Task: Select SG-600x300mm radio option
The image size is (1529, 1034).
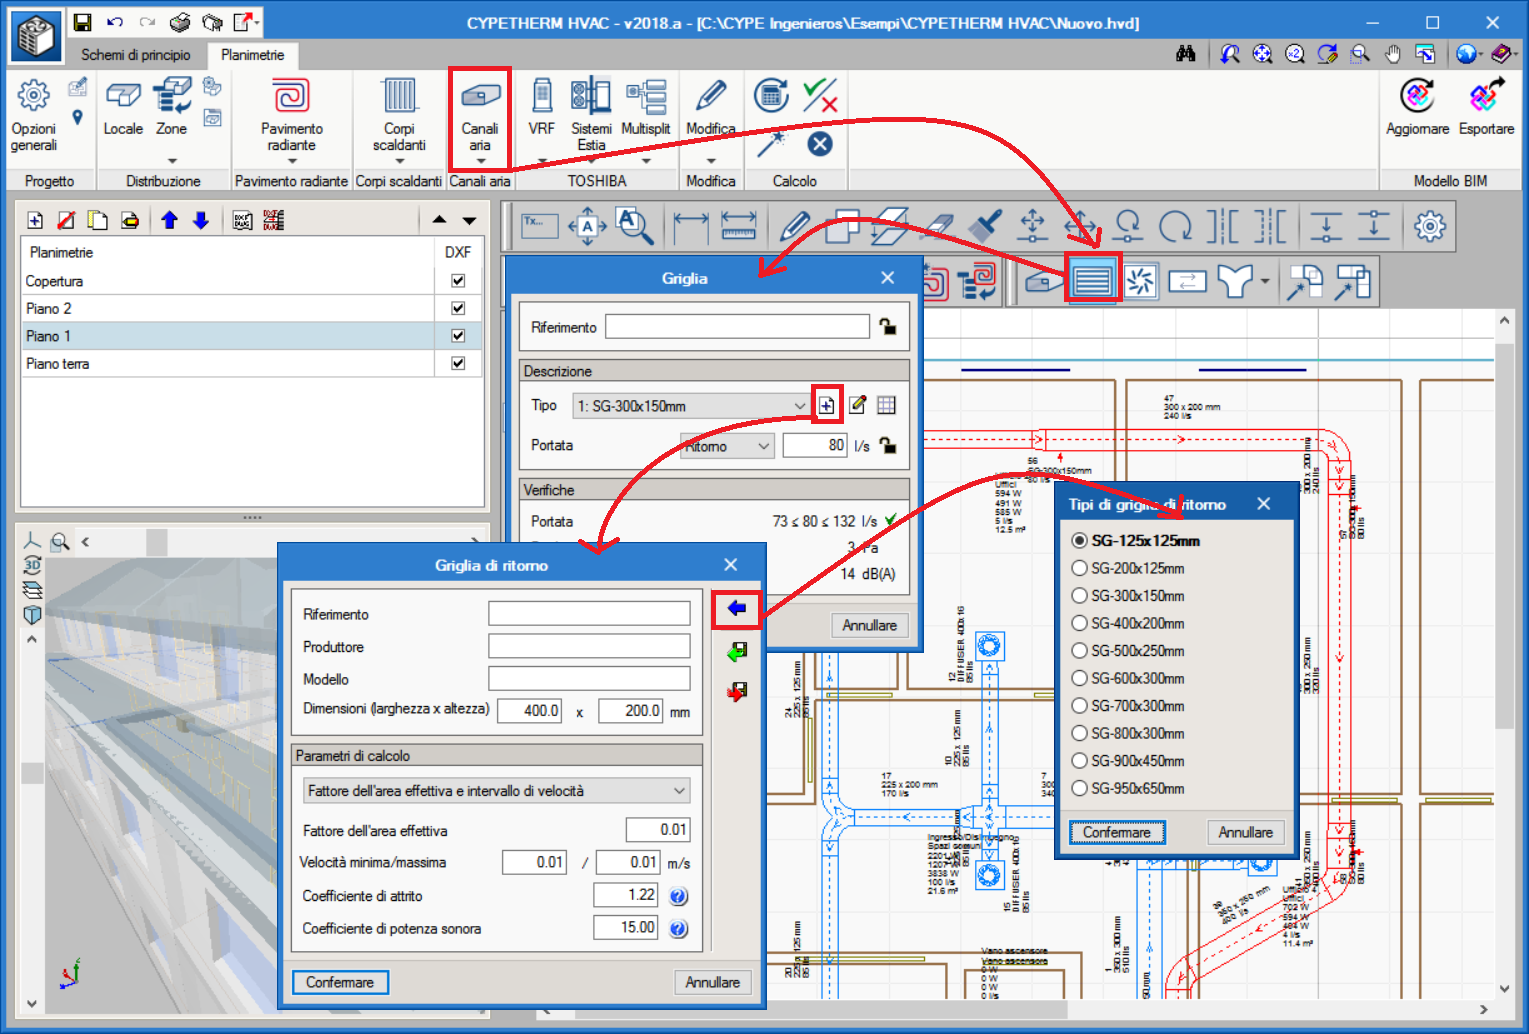Action: click(1079, 678)
